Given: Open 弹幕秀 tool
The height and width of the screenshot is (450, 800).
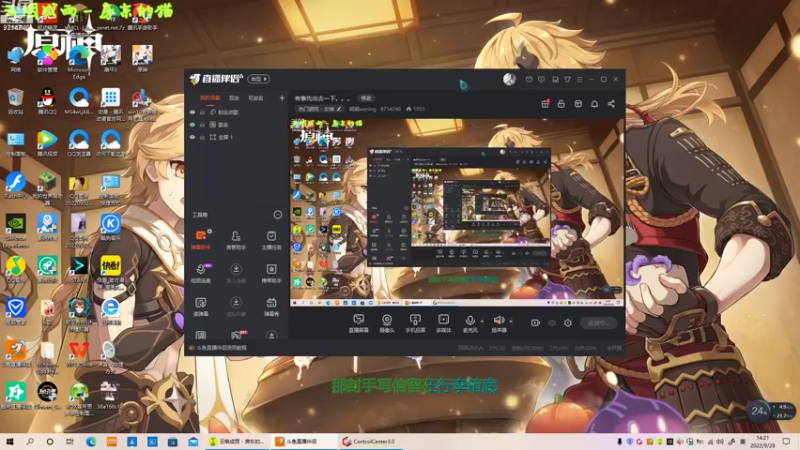Looking at the screenshot, I should click(x=271, y=307).
